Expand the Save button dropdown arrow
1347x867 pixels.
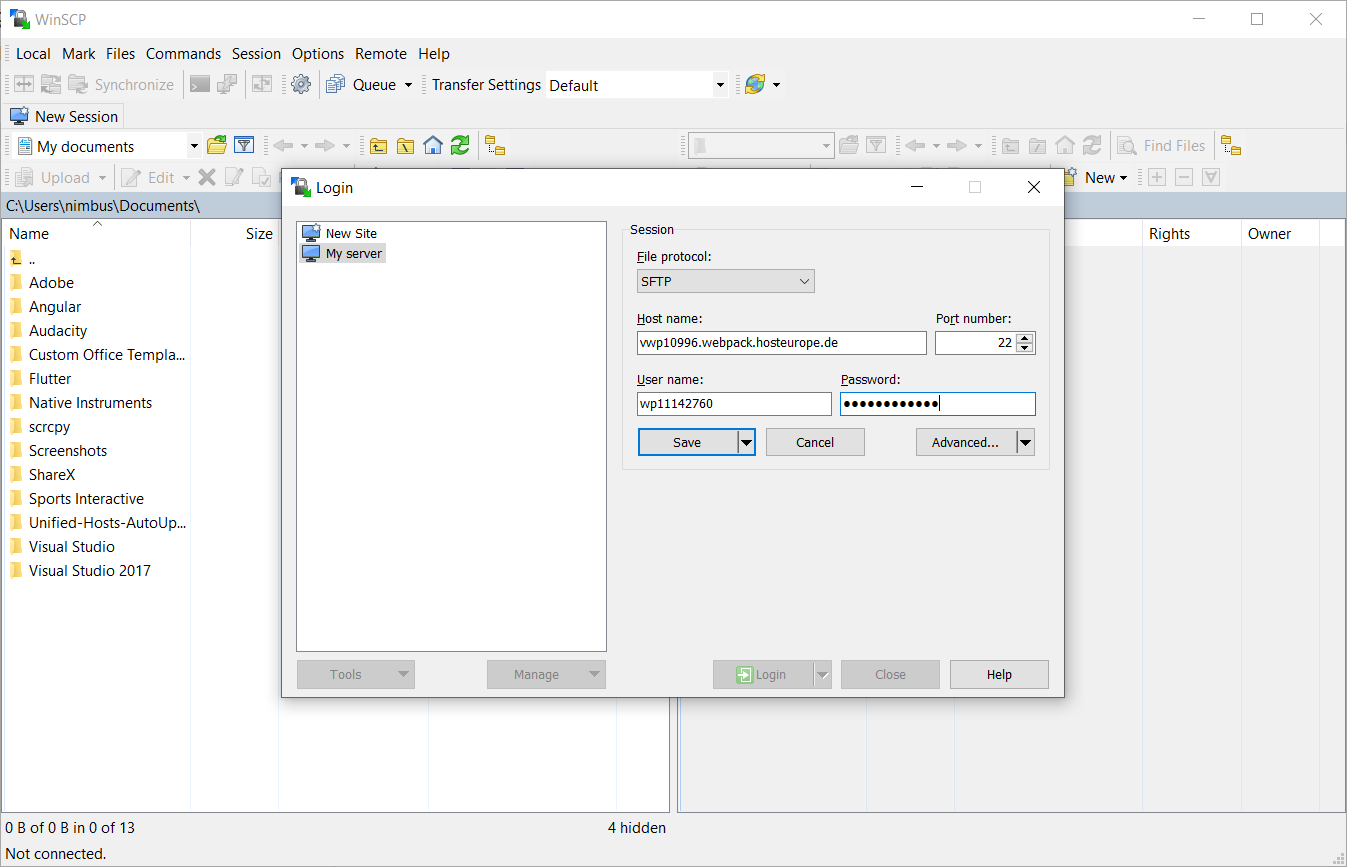pos(746,442)
